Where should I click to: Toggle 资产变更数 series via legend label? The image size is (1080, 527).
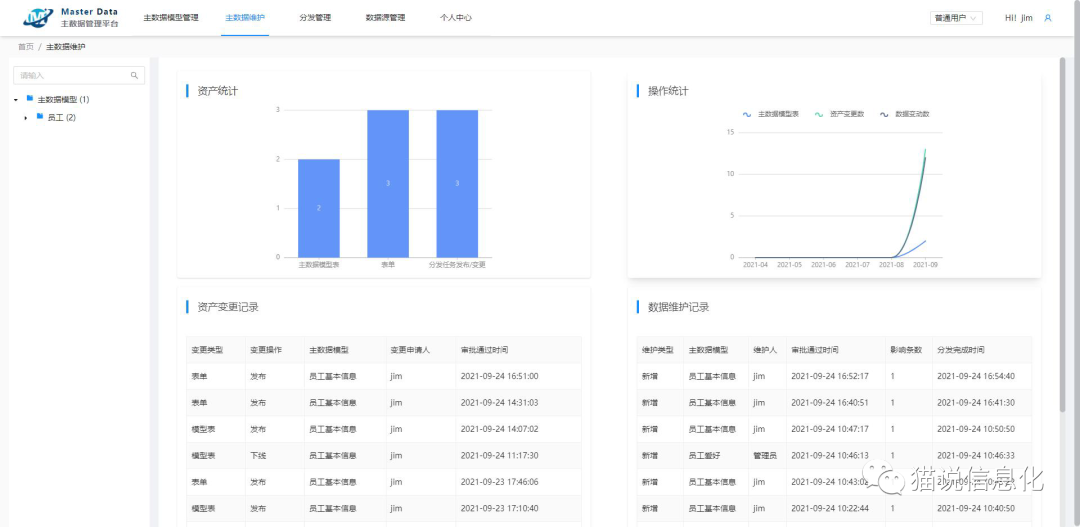pyautogui.click(x=847, y=114)
